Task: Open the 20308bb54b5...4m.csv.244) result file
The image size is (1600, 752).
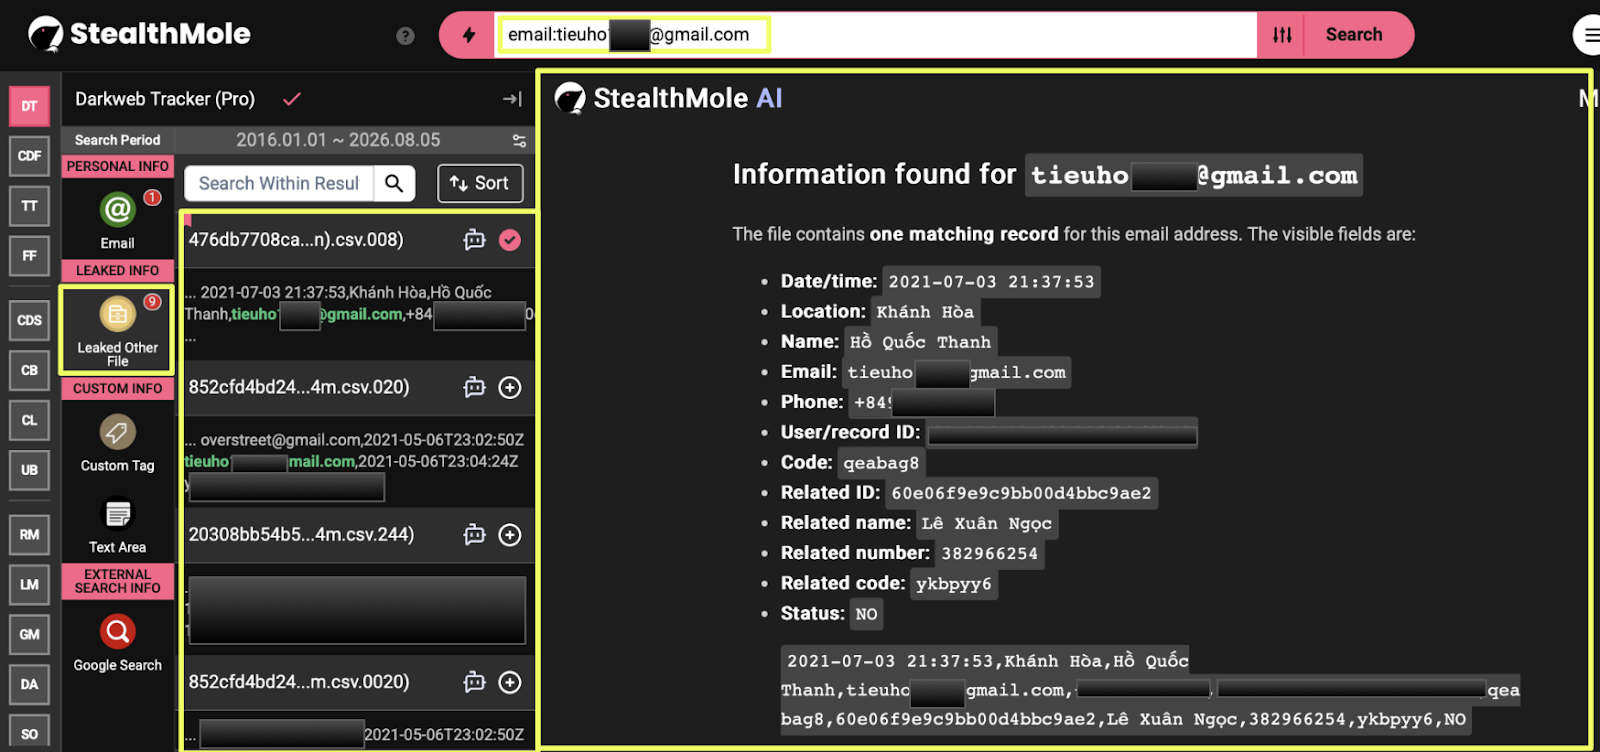Action: point(301,535)
